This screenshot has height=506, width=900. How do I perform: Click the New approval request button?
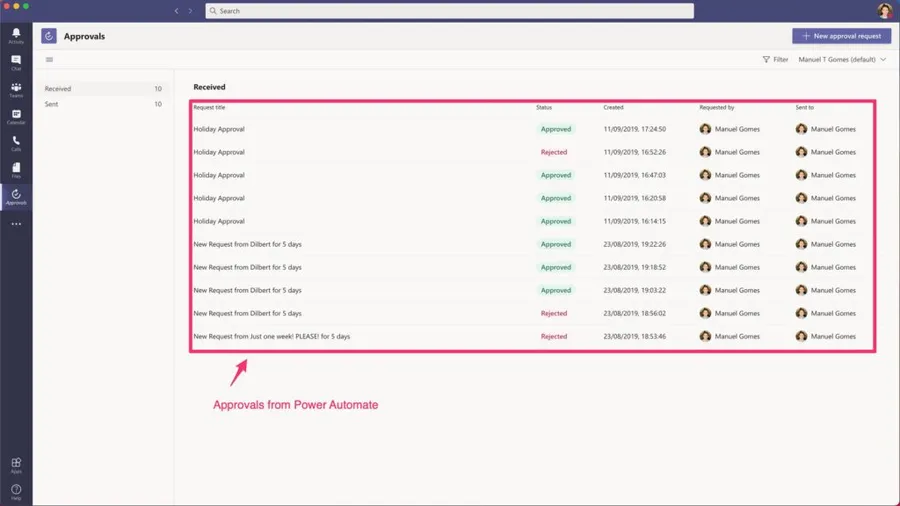pyautogui.click(x=841, y=36)
